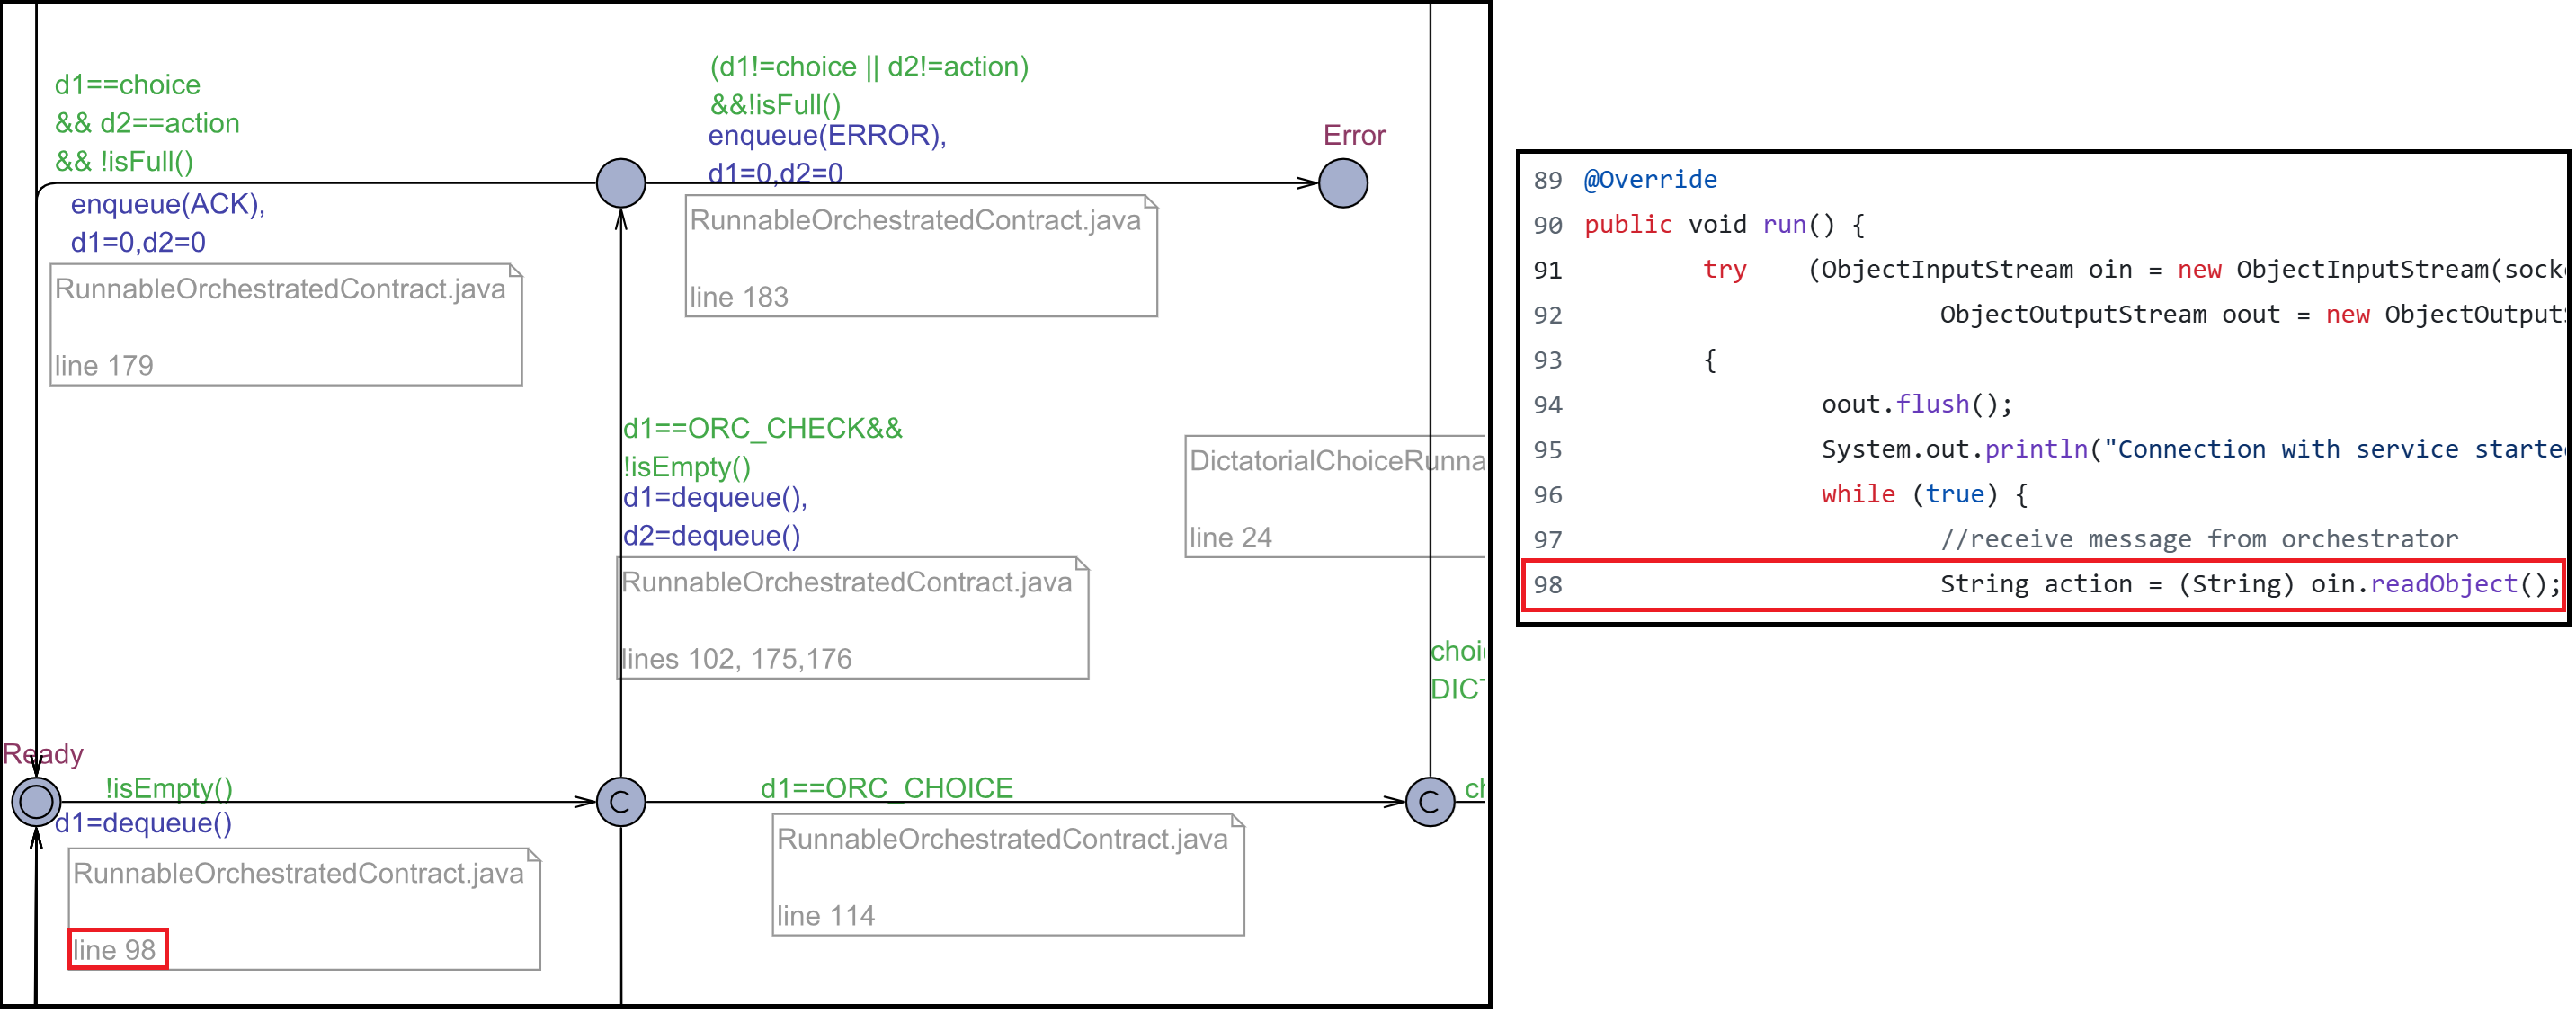Select the highlighted 'line 98' annotation
2576x1022 pixels.
click(x=117, y=949)
